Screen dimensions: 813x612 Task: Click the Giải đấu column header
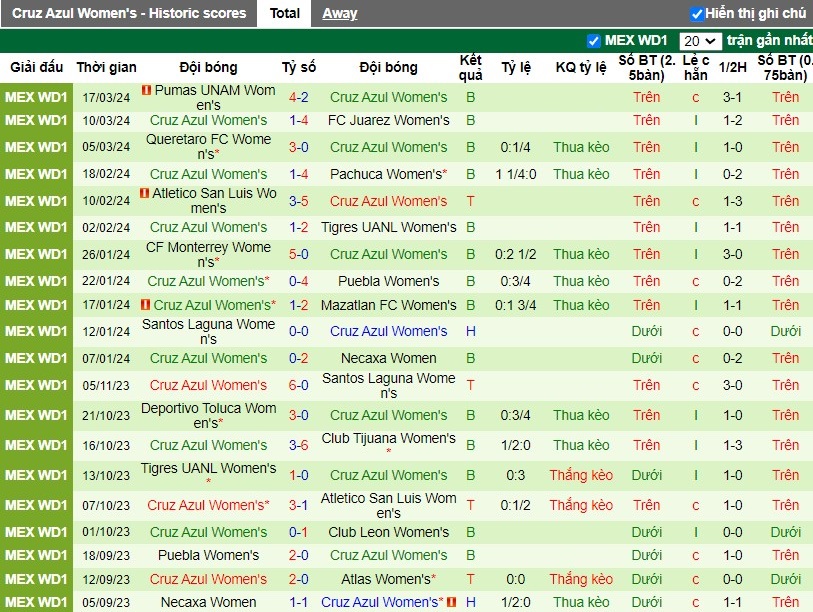click(x=37, y=67)
